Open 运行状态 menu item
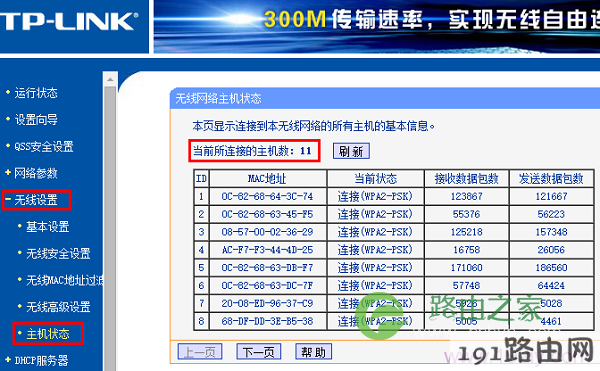This screenshot has width=600, height=371. [x=36, y=93]
